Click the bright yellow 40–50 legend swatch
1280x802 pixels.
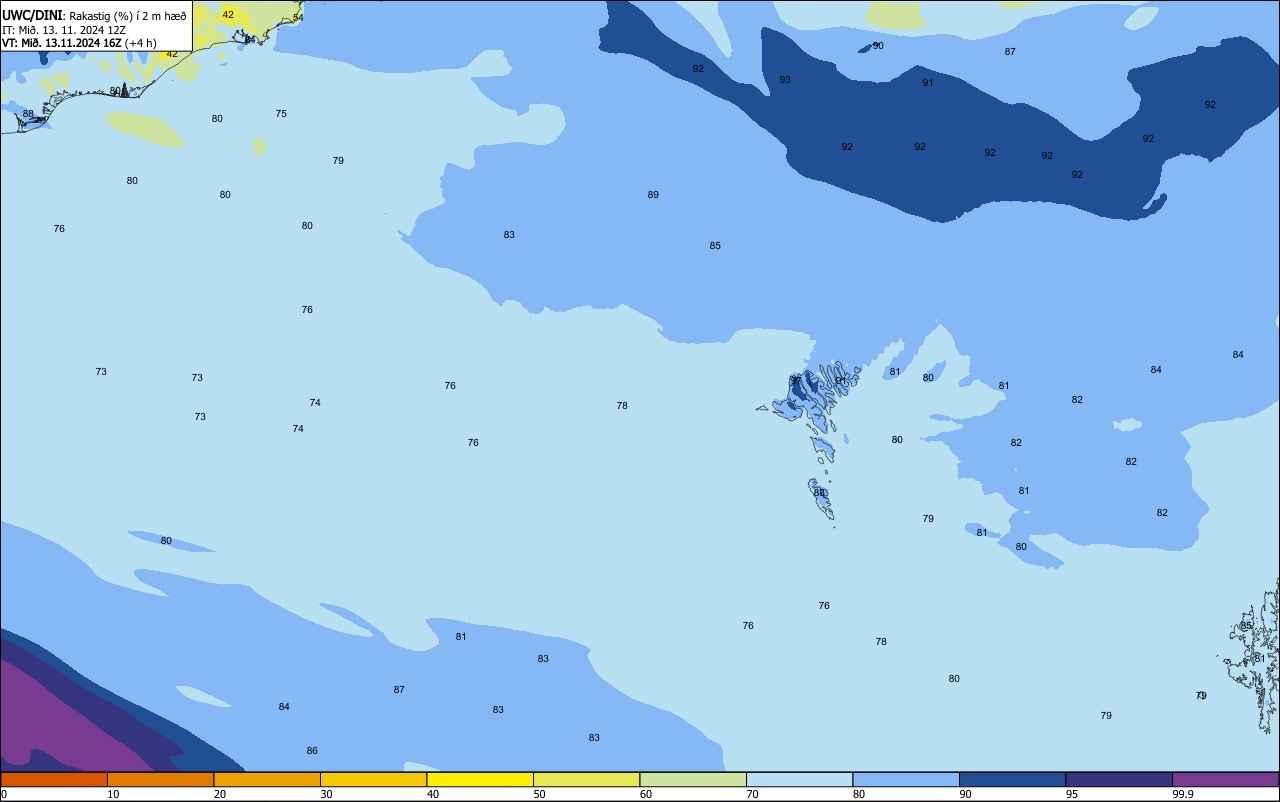tap(480, 779)
